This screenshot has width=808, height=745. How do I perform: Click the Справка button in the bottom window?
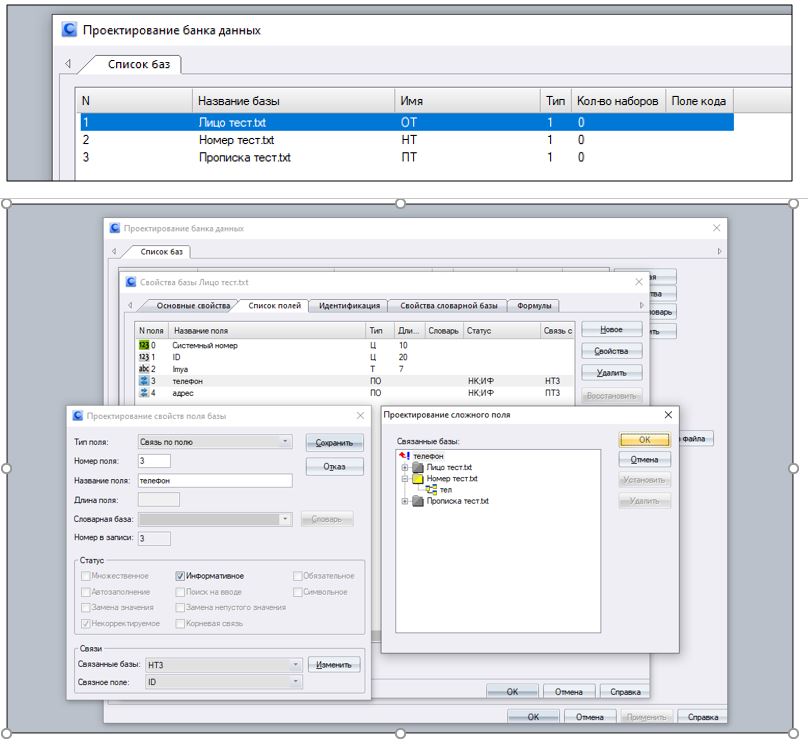click(702, 717)
